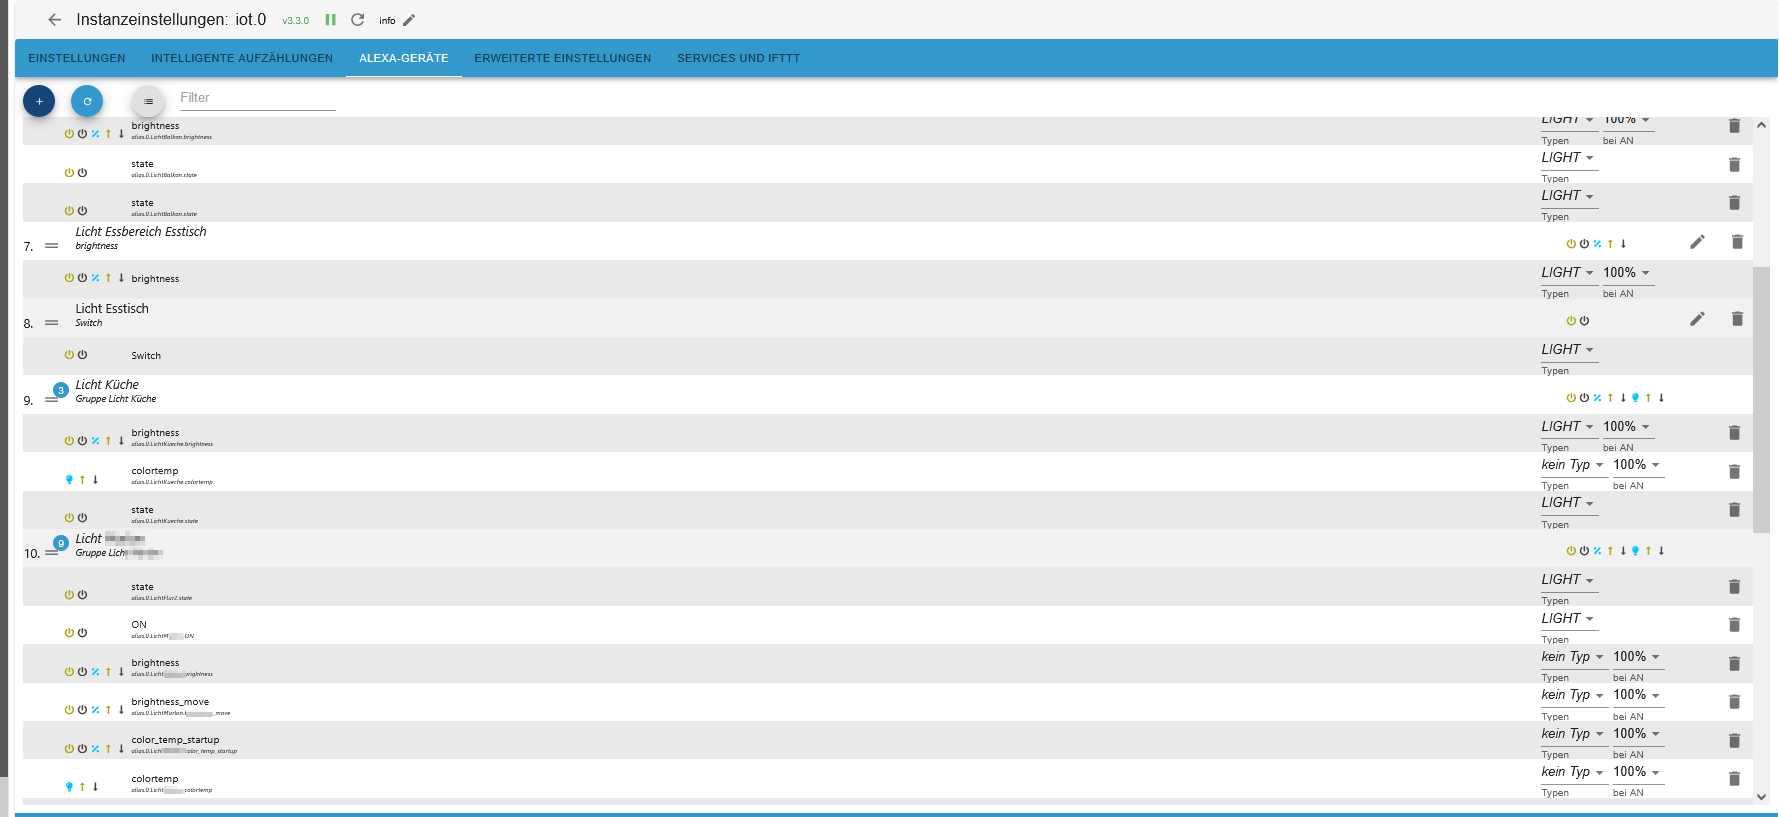Expand the Licht Küche group badge

[x=60, y=390]
